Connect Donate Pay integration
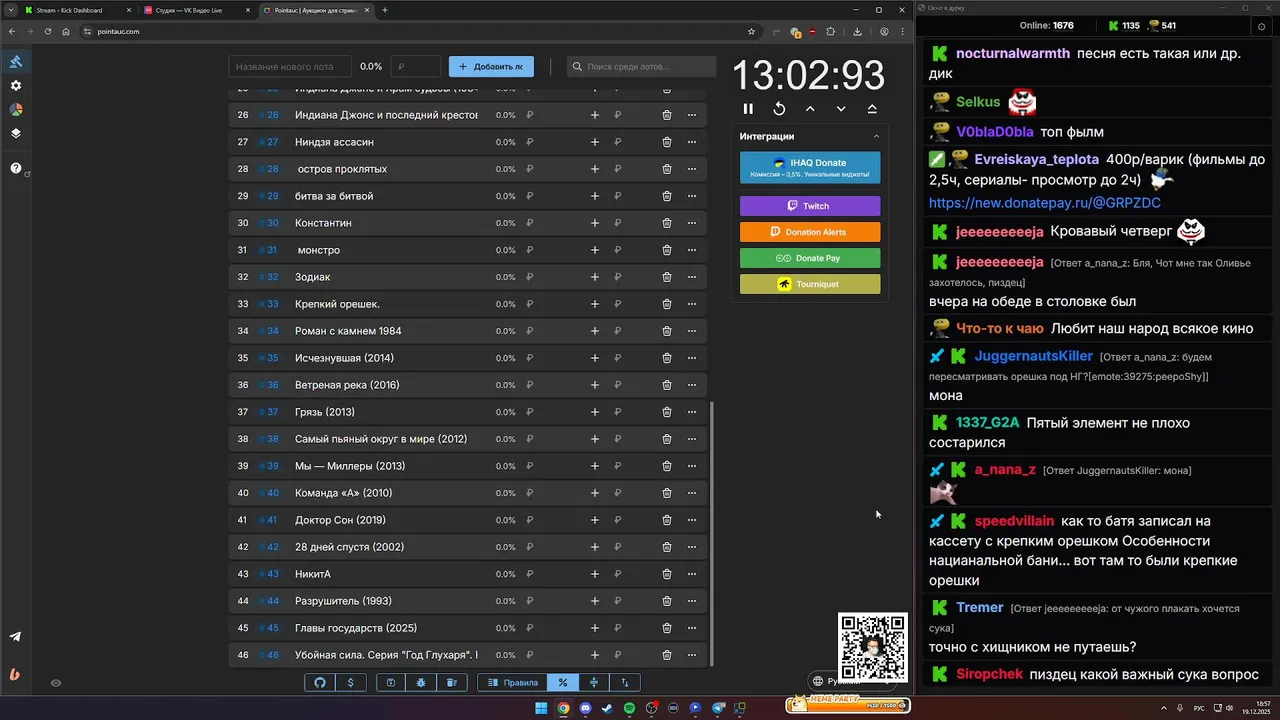The image size is (1280, 720). tap(810, 258)
